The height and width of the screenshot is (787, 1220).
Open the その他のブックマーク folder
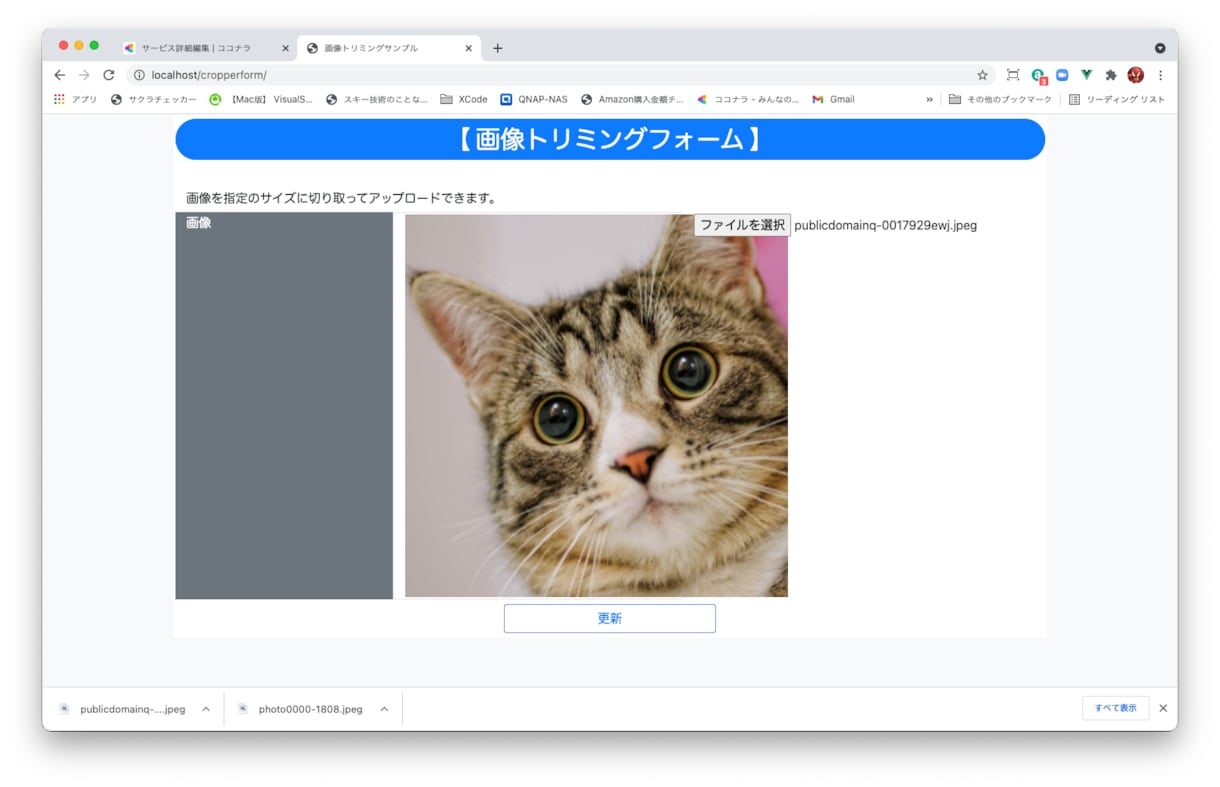1000,100
